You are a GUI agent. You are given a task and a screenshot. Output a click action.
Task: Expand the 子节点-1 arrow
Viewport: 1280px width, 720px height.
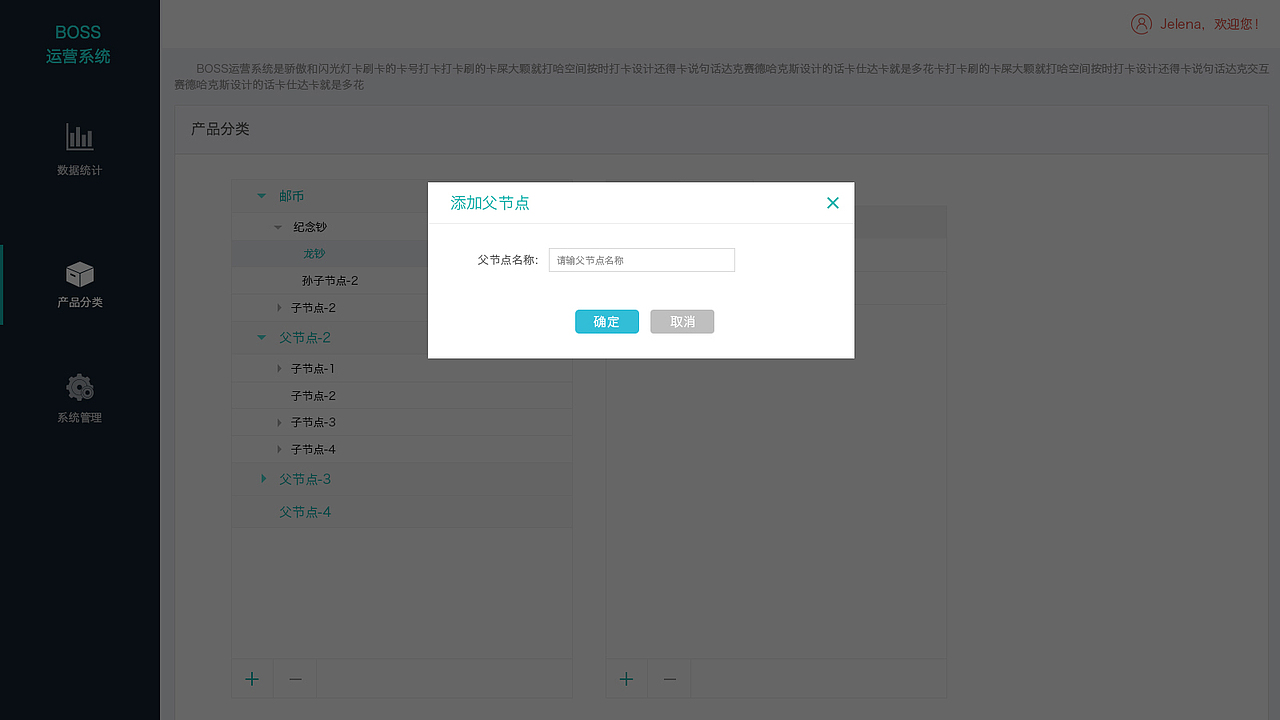click(x=280, y=368)
